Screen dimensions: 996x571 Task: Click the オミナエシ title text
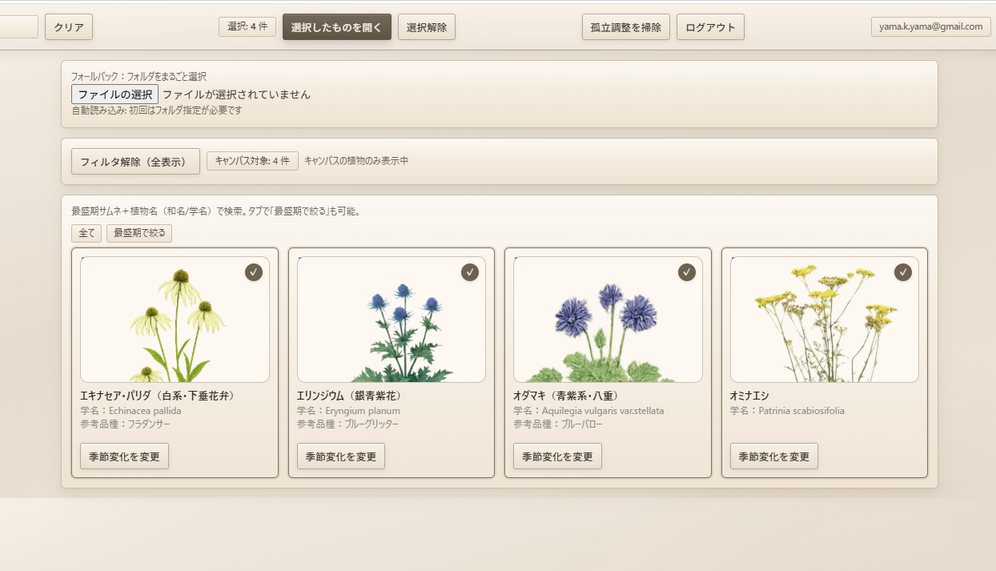click(749, 396)
